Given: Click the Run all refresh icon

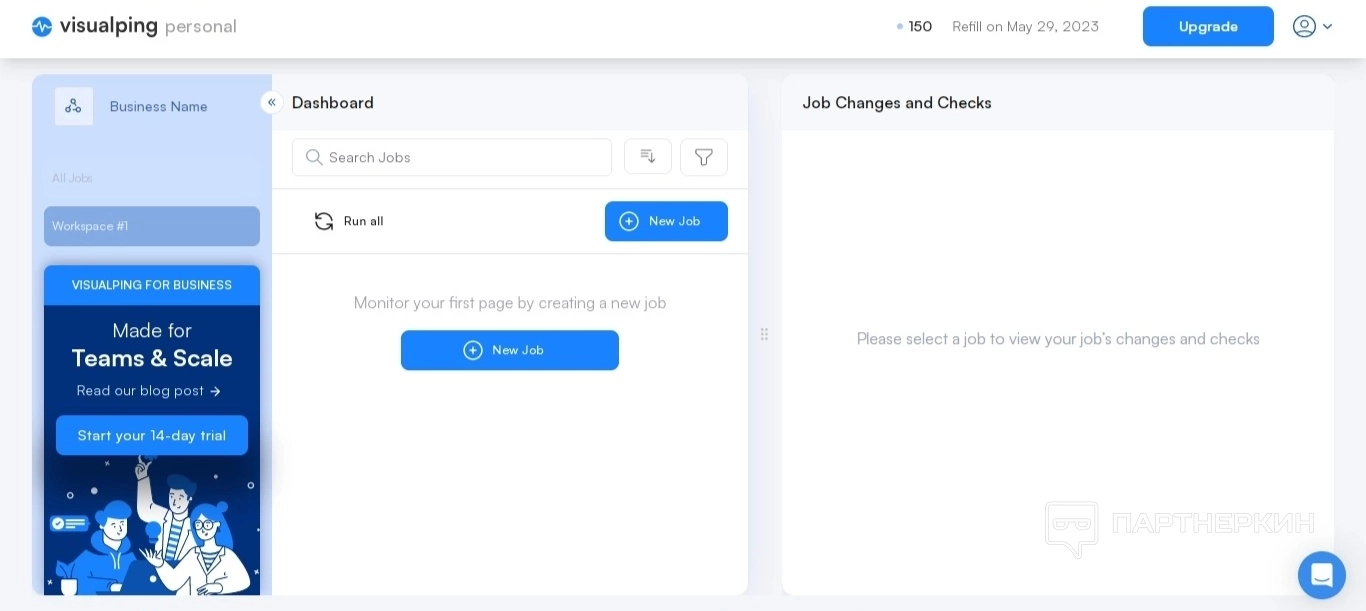Looking at the screenshot, I should click(x=324, y=221).
